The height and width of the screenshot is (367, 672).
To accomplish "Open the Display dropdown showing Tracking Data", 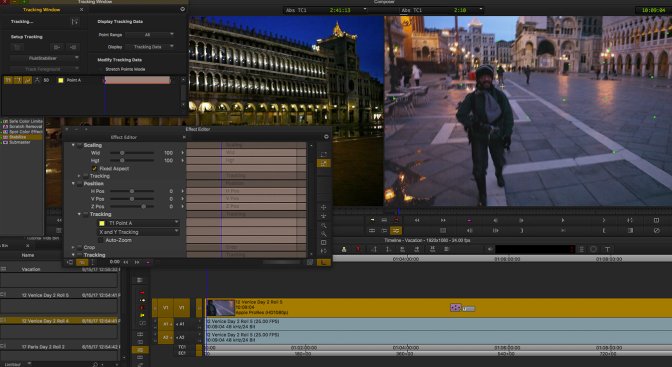I will (x=150, y=47).
